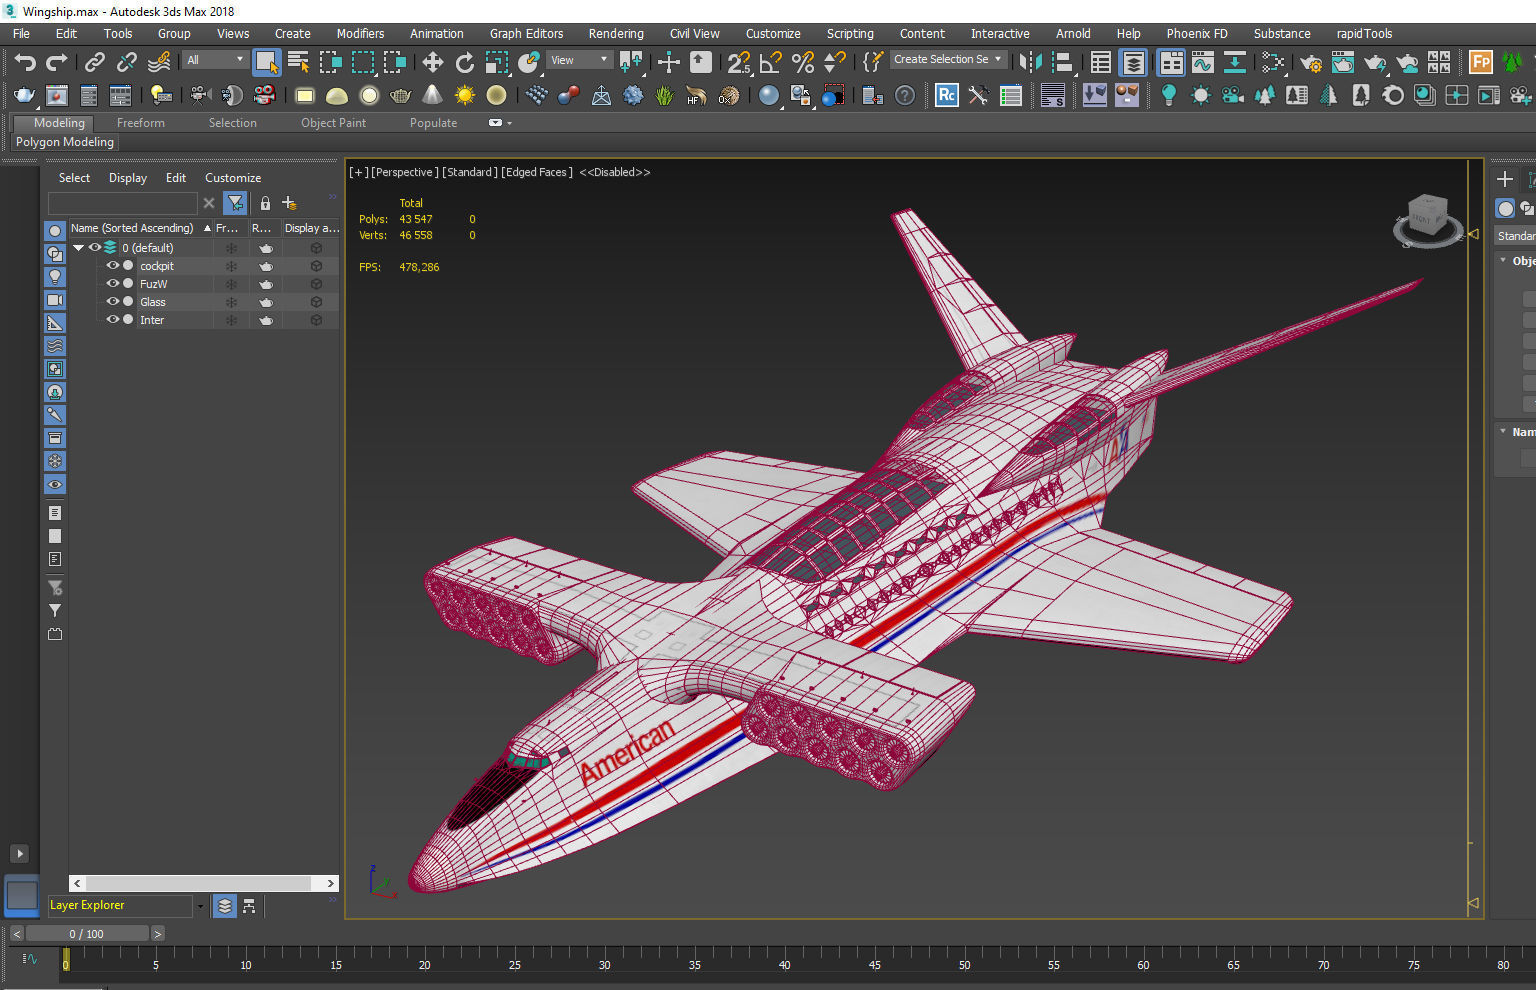This screenshot has width=1536, height=990.
Task: Click the Polygon Modeling panel button
Action: pyautogui.click(x=65, y=142)
